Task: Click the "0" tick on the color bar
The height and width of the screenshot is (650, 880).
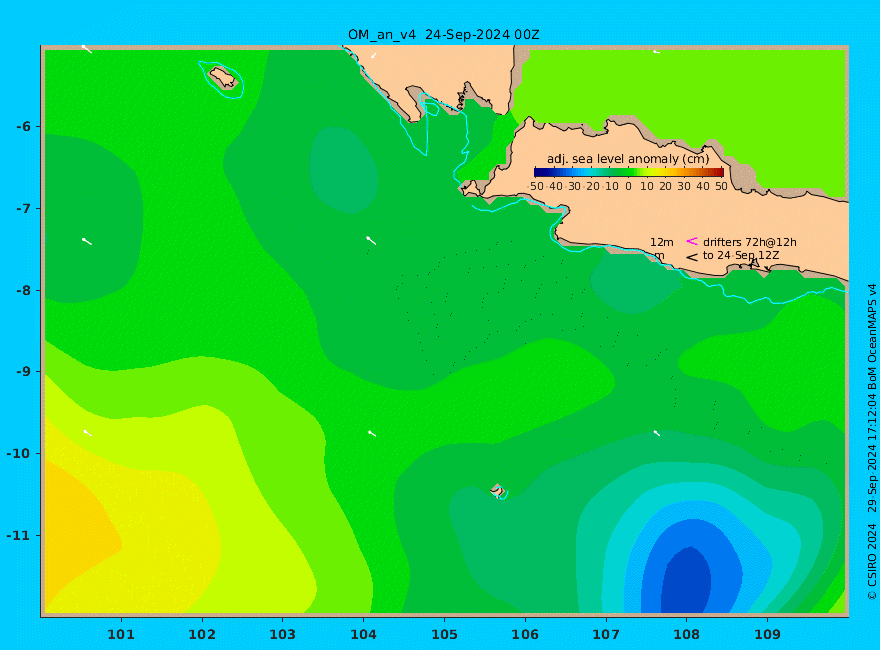Action: (x=628, y=186)
